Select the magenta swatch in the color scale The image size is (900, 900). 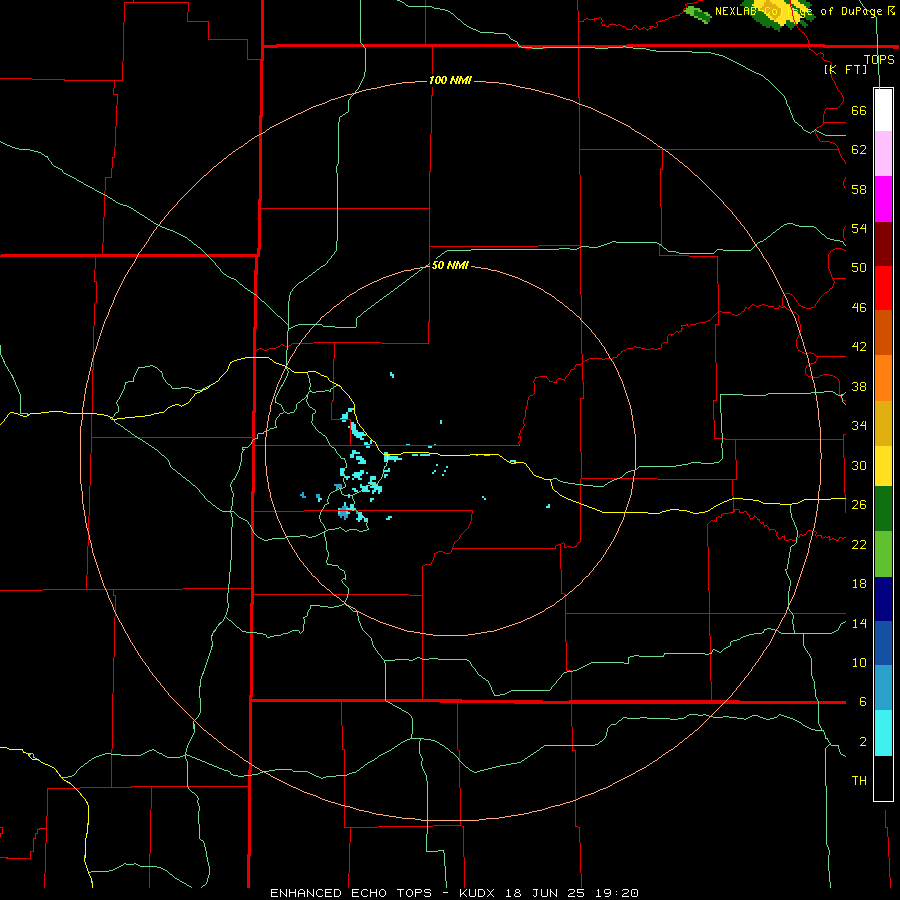click(883, 199)
